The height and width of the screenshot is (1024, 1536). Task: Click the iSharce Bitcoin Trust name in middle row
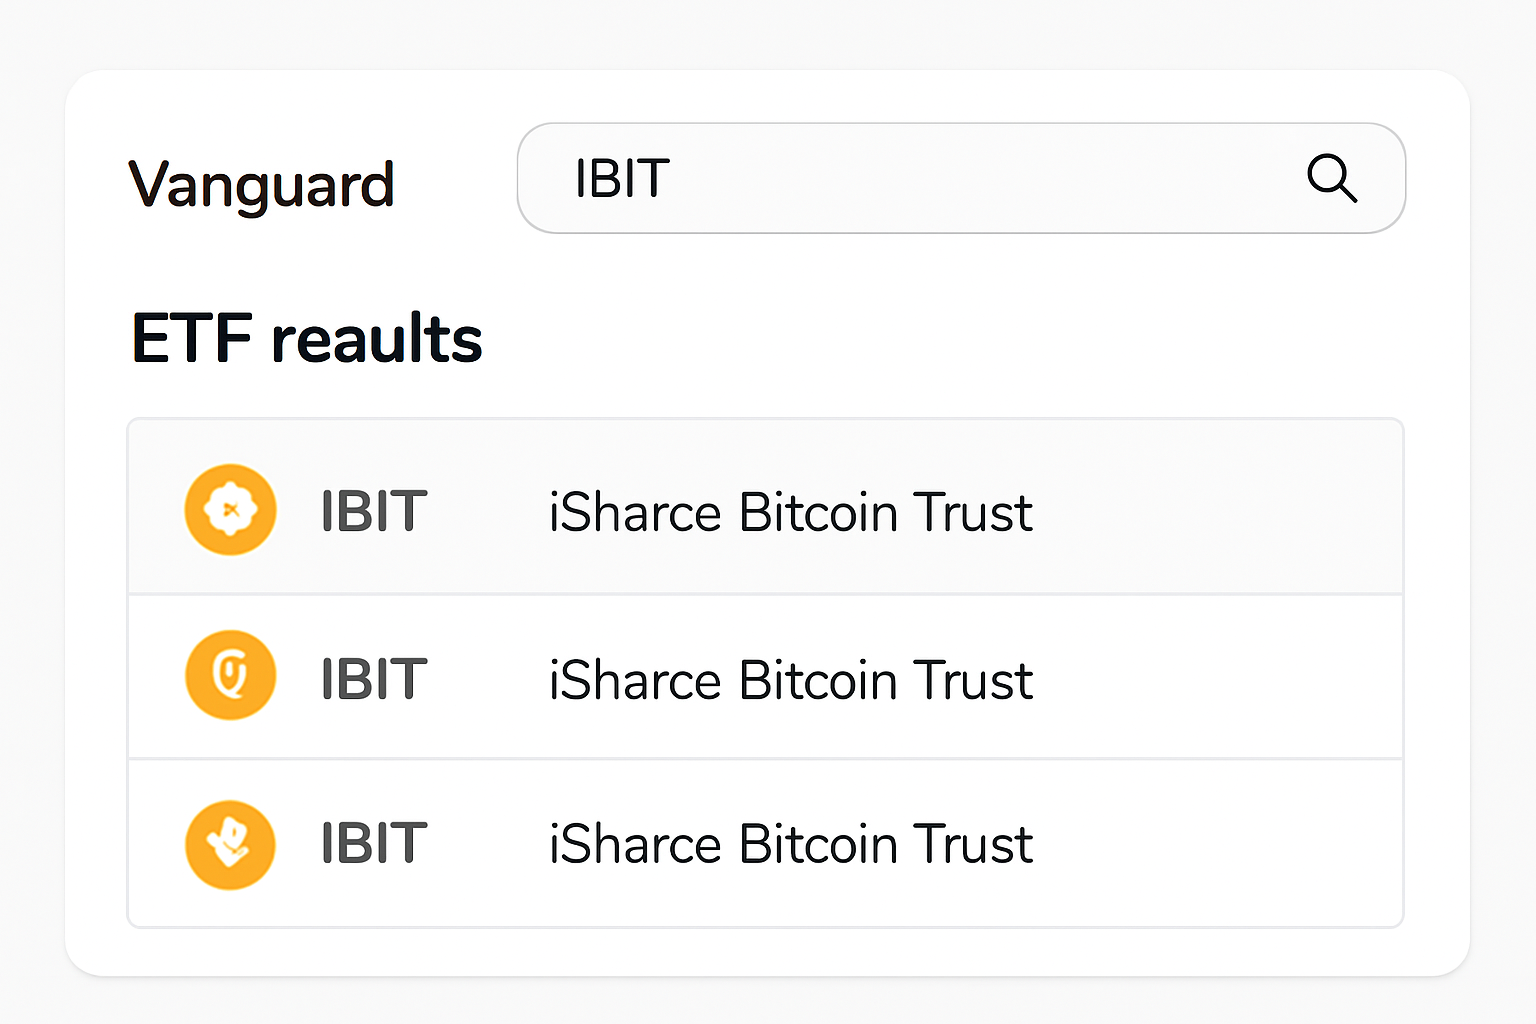pyautogui.click(x=790, y=679)
